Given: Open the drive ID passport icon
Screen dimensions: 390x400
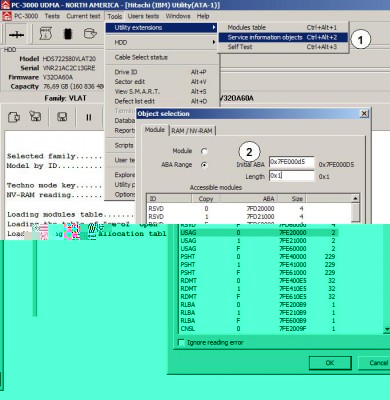Looking at the screenshot, I should tap(46, 34).
